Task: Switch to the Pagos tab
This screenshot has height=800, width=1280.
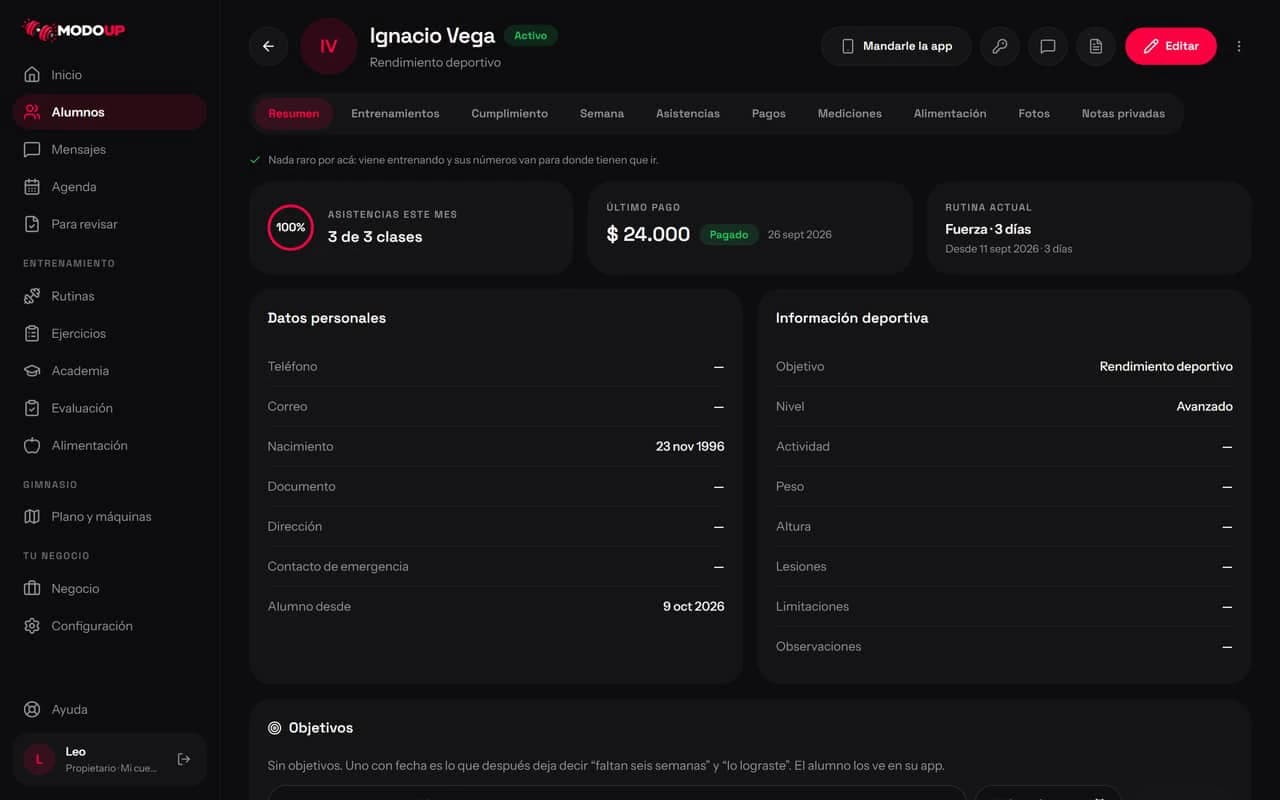Action: tap(768, 113)
